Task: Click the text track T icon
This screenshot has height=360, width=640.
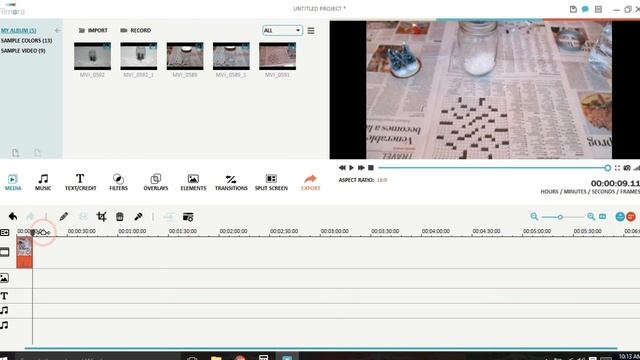Action: pyautogui.click(x=4, y=296)
